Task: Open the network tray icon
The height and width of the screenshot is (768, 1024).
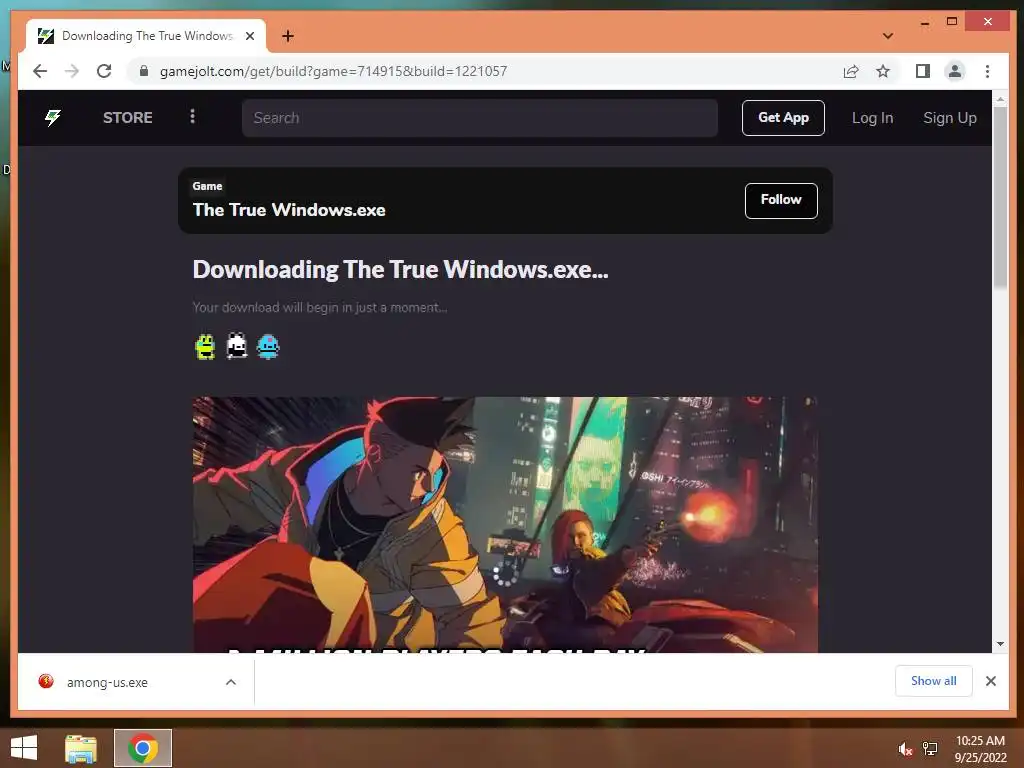Action: tap(930, 748)
